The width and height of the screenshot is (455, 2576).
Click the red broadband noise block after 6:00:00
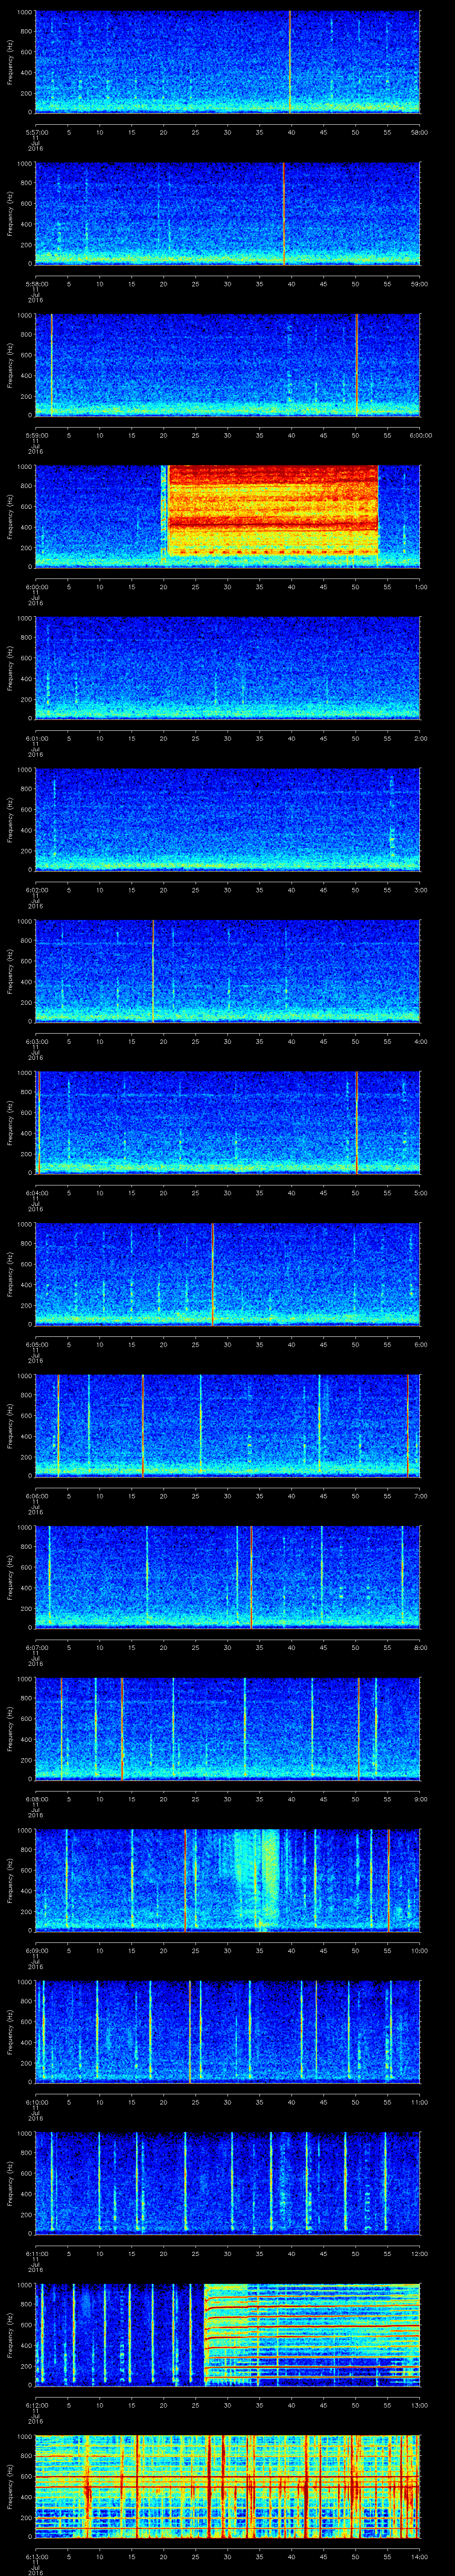pos(273,510)
